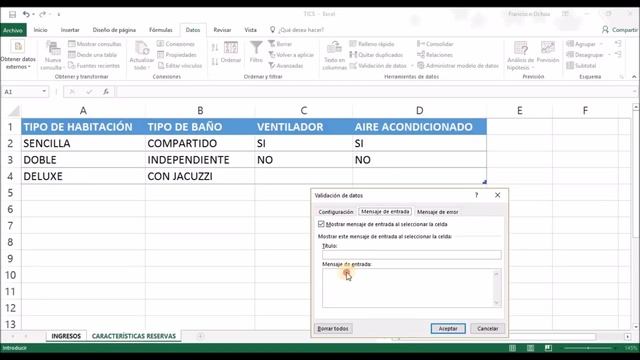
Task: Select the column E header
Action: click(520, 111)
